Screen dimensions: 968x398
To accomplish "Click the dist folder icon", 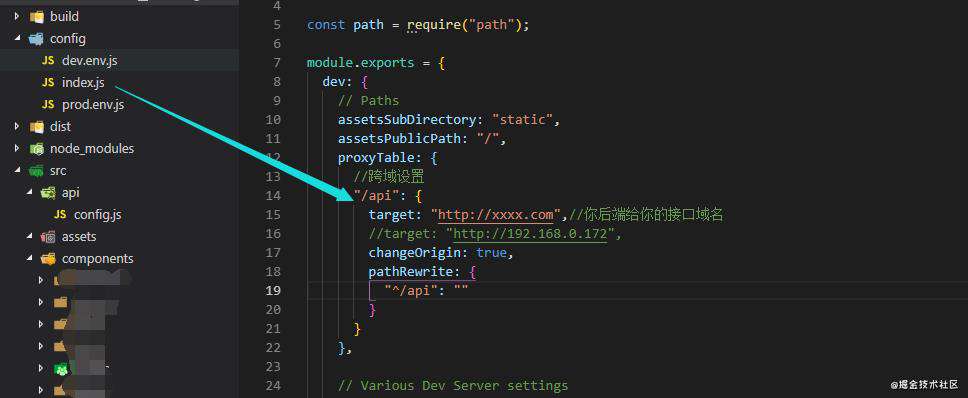I will click(x=36, y=126).
